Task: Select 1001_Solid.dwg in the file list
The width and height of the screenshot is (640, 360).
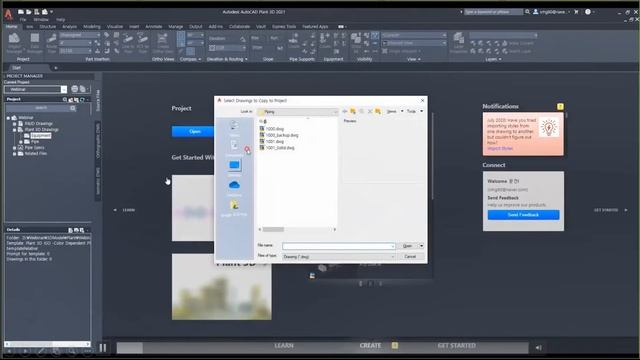Action: pos(277,148)
